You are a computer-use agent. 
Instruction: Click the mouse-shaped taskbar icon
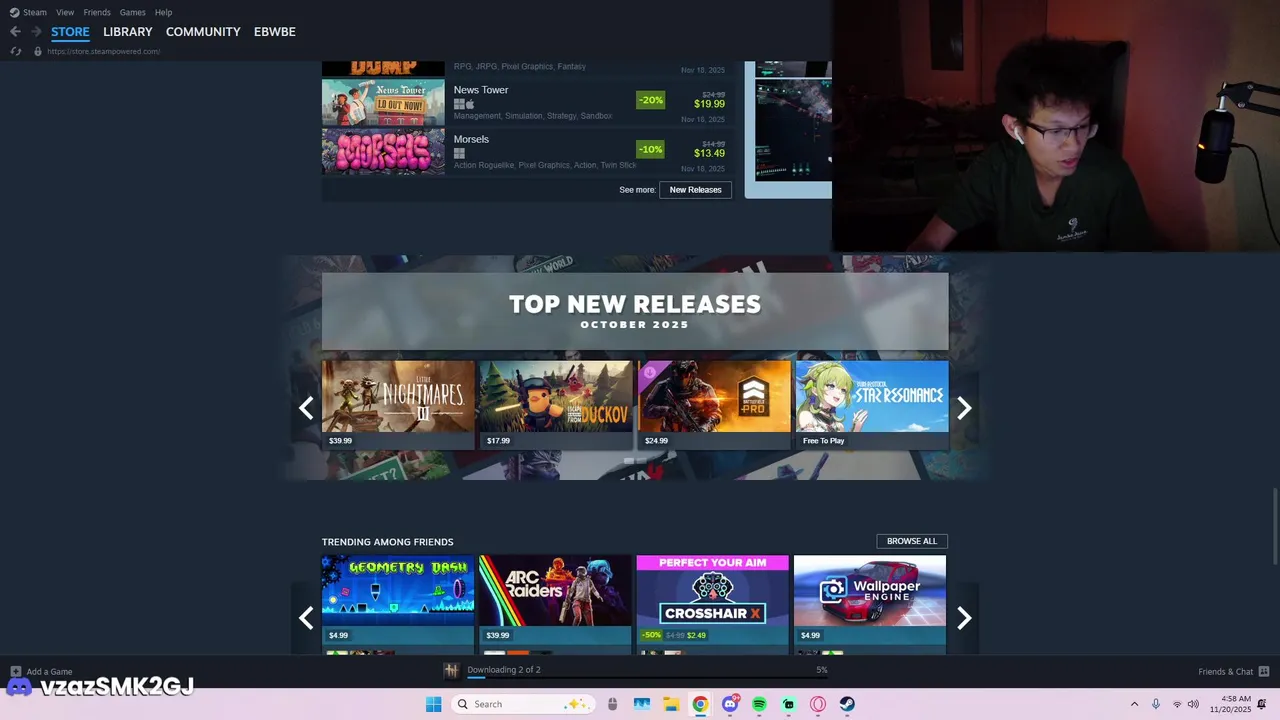(x=612, y=704)
